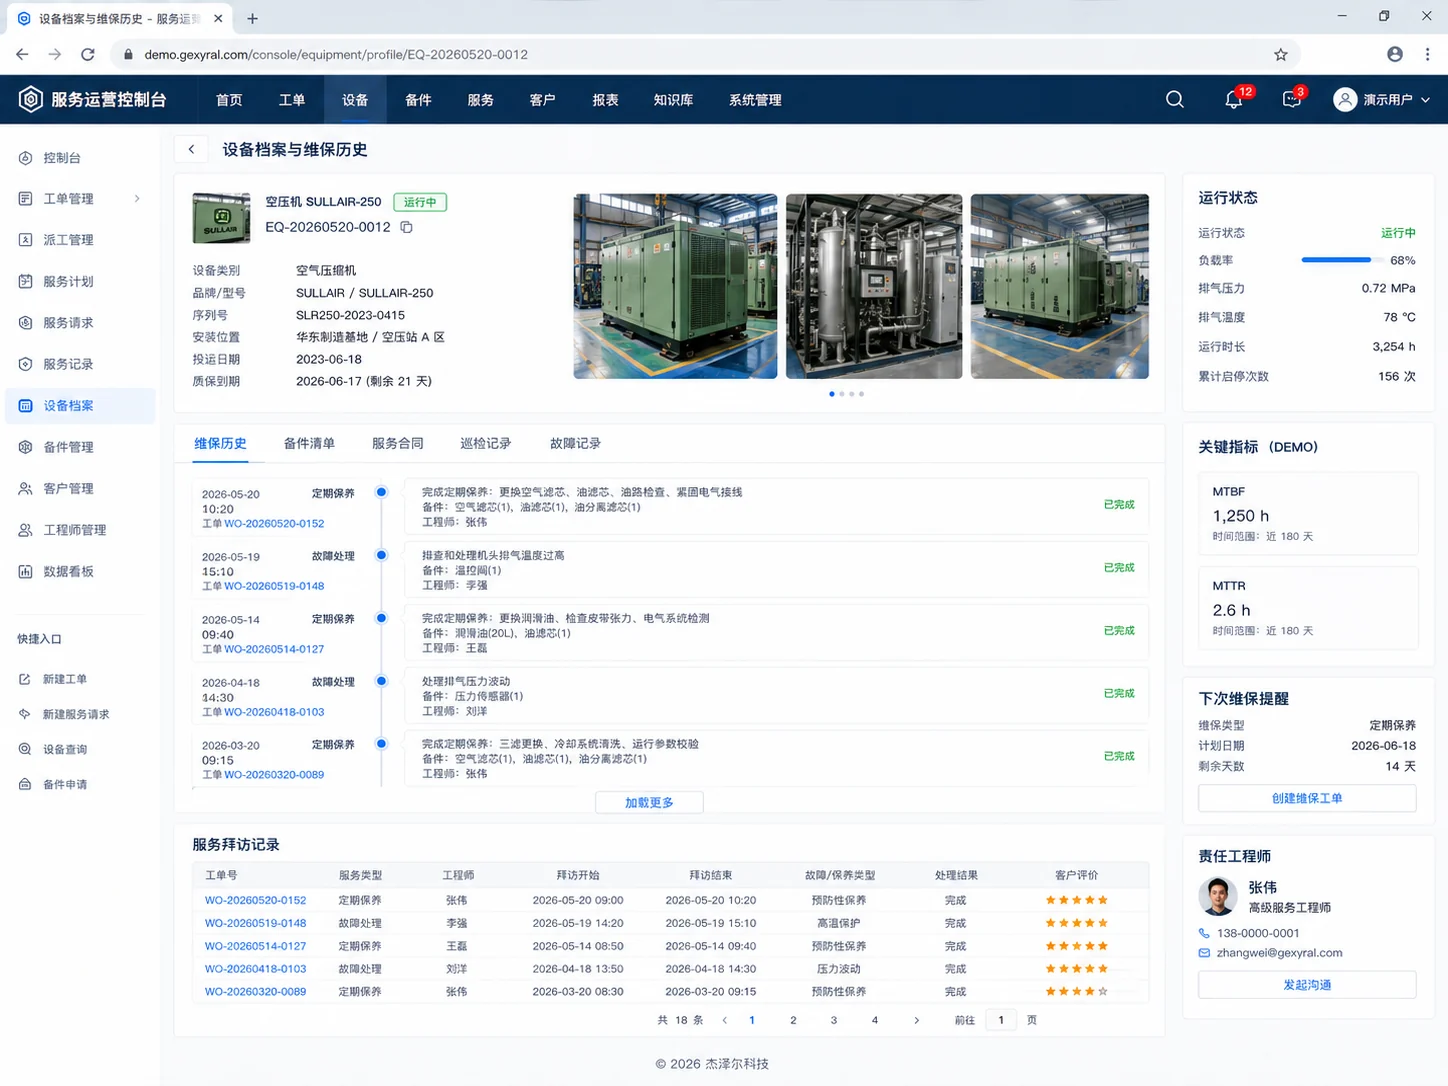The height and width of the screenshot is (1086, 1448).
Task: Expand the 工单管理 sidebar submenu
Action: click(x=137, y=199)
